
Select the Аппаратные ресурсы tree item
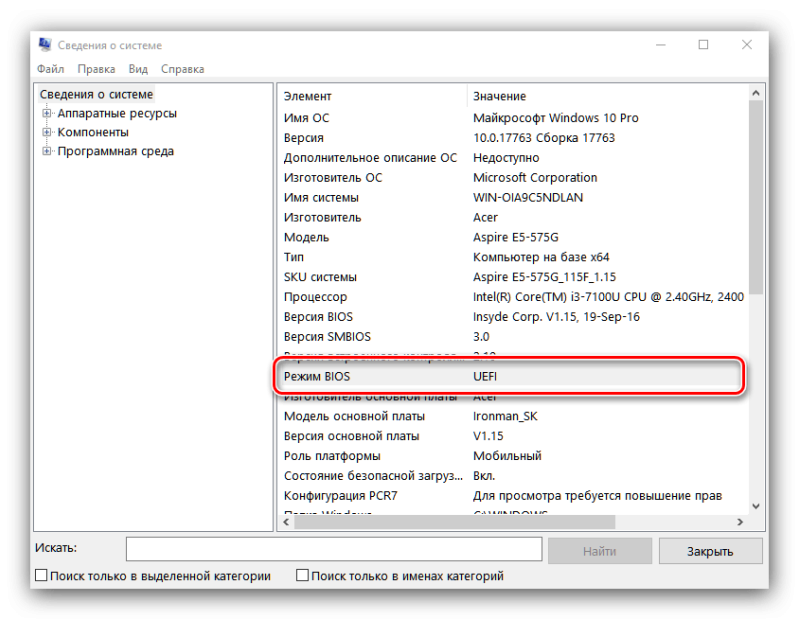[x=117, y=113]
